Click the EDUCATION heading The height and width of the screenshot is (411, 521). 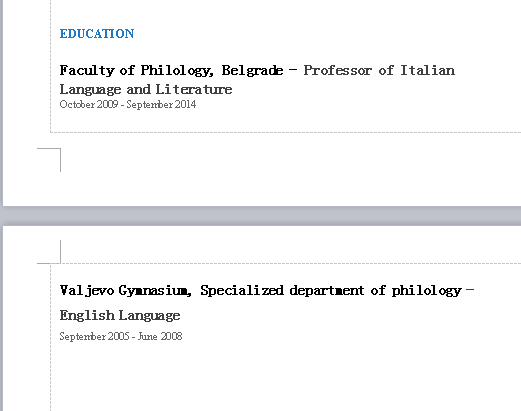tap(97, 34)
